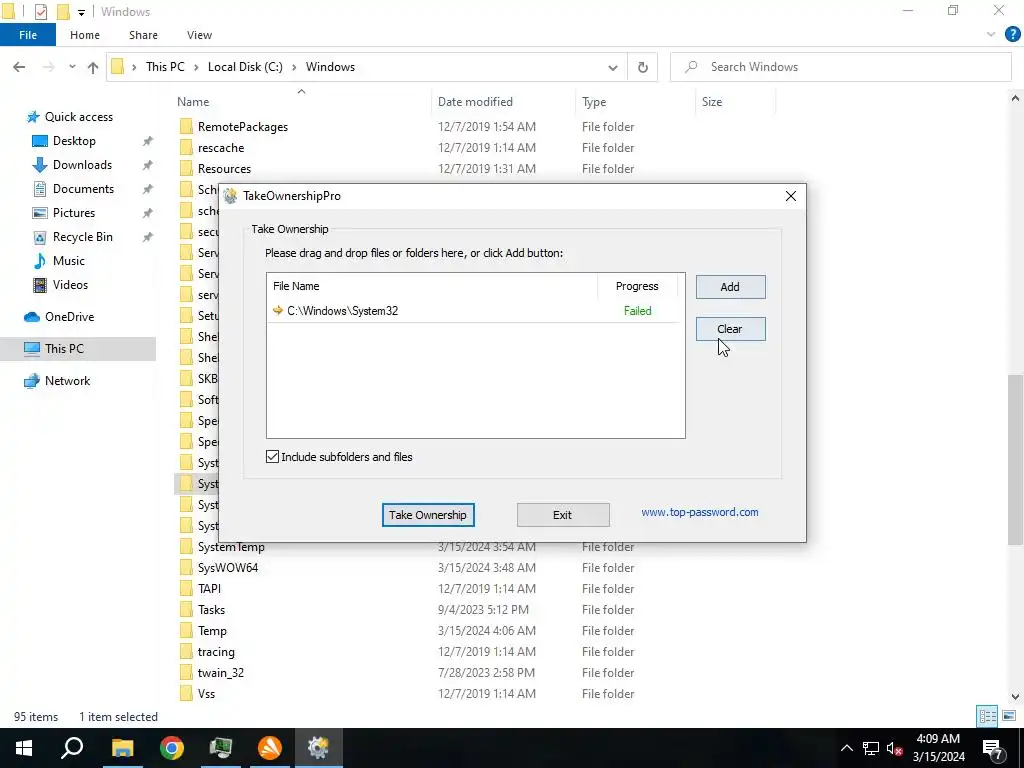Click the File Name column header
This screenshot has height=768, width=1024.
pyautogui.click(x=432, y=286)
